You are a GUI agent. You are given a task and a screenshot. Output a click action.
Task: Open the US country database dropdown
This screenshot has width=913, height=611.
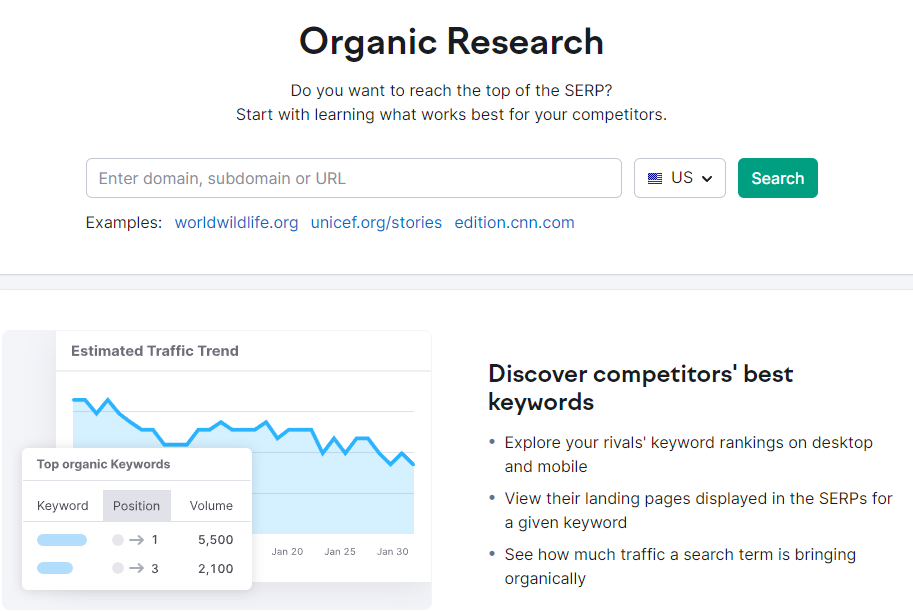[x=680, y=178]
